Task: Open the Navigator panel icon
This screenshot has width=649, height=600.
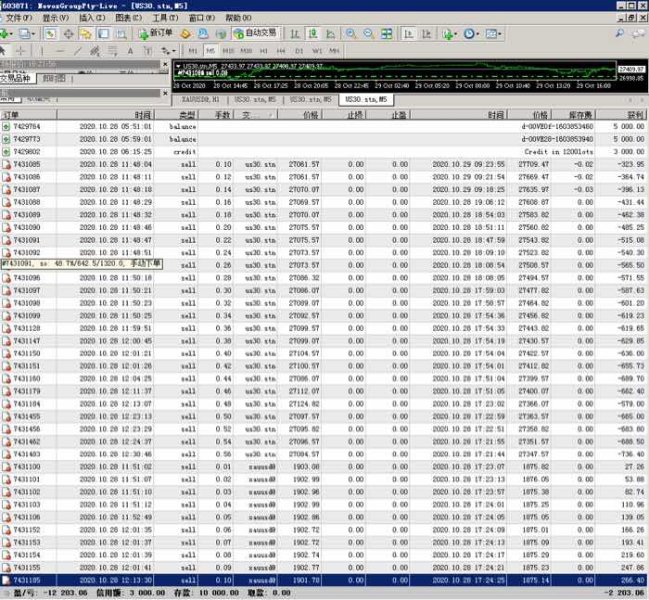Action: (86, 34)
